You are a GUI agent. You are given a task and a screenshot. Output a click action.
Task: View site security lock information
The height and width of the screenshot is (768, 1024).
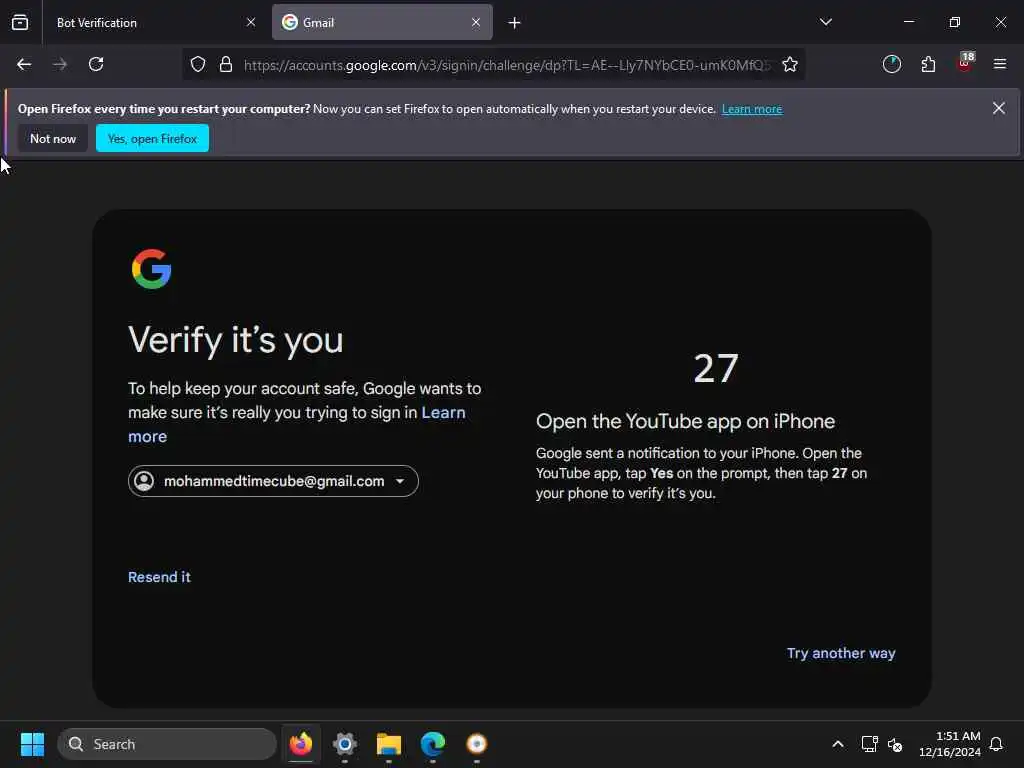point(226,64)
